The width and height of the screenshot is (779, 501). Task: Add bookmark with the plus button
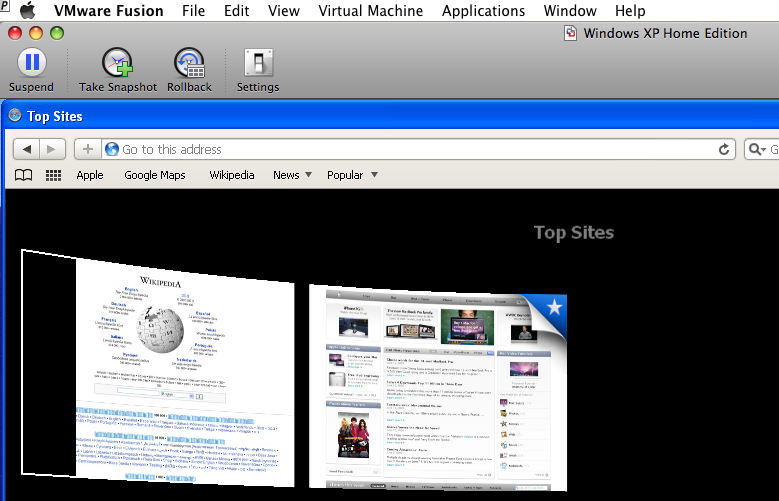(x=87, y=149)
